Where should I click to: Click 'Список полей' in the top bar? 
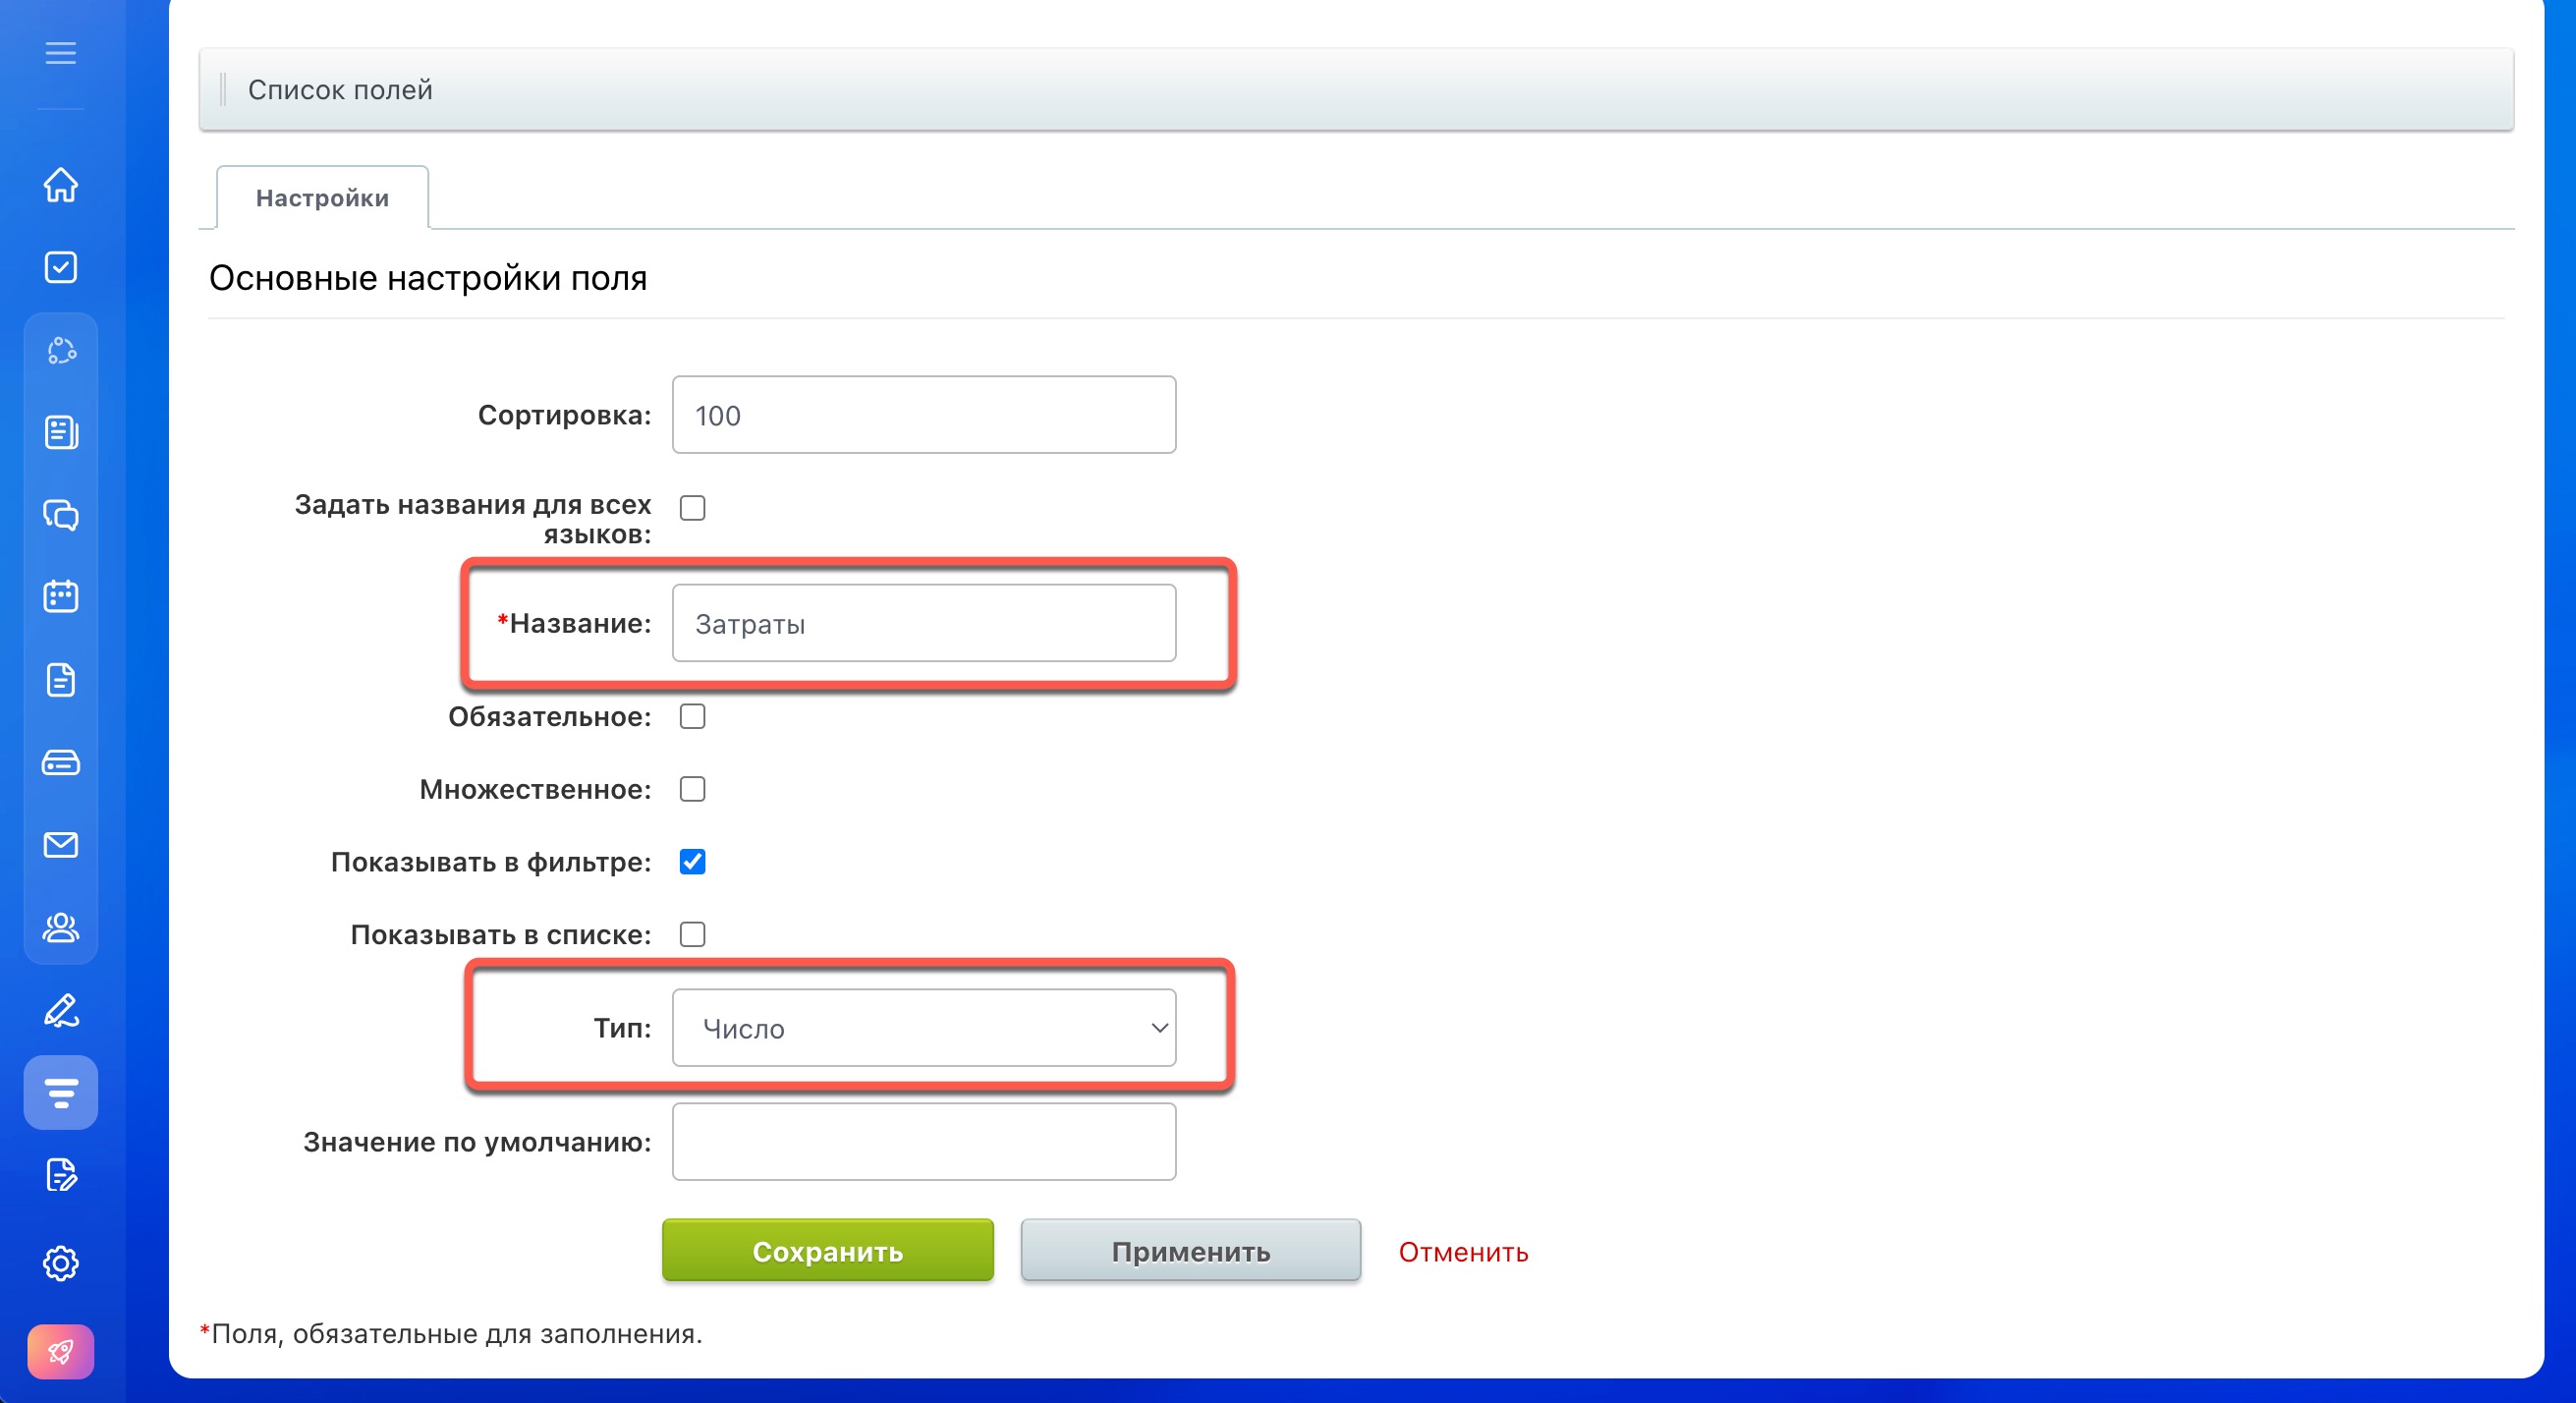pyautogui.click(x=340, y=90)
